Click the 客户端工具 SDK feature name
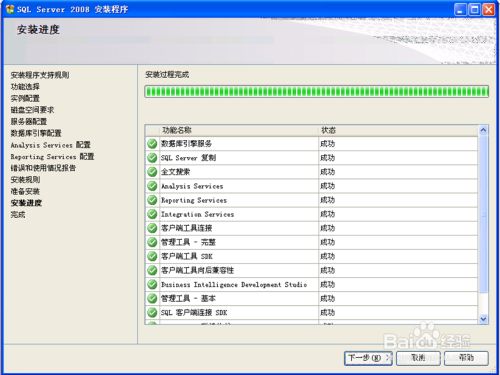The width and height of the screenshot is (500, 375). coord(187,256)
